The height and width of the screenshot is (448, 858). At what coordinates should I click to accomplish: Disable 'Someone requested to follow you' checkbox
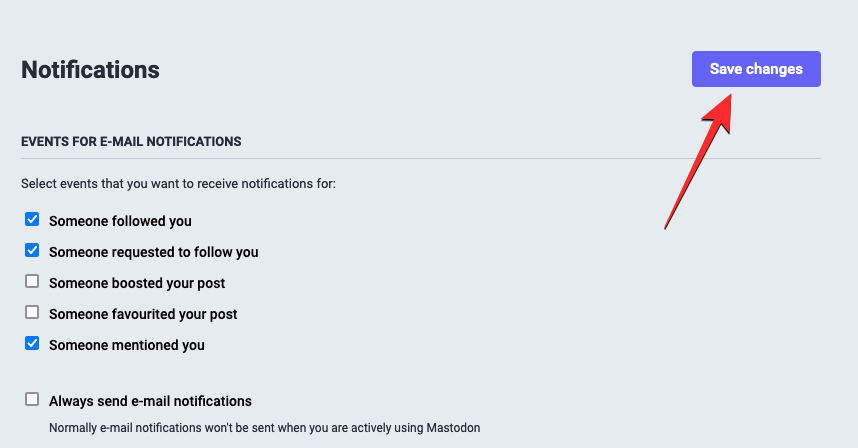(32, 251)
